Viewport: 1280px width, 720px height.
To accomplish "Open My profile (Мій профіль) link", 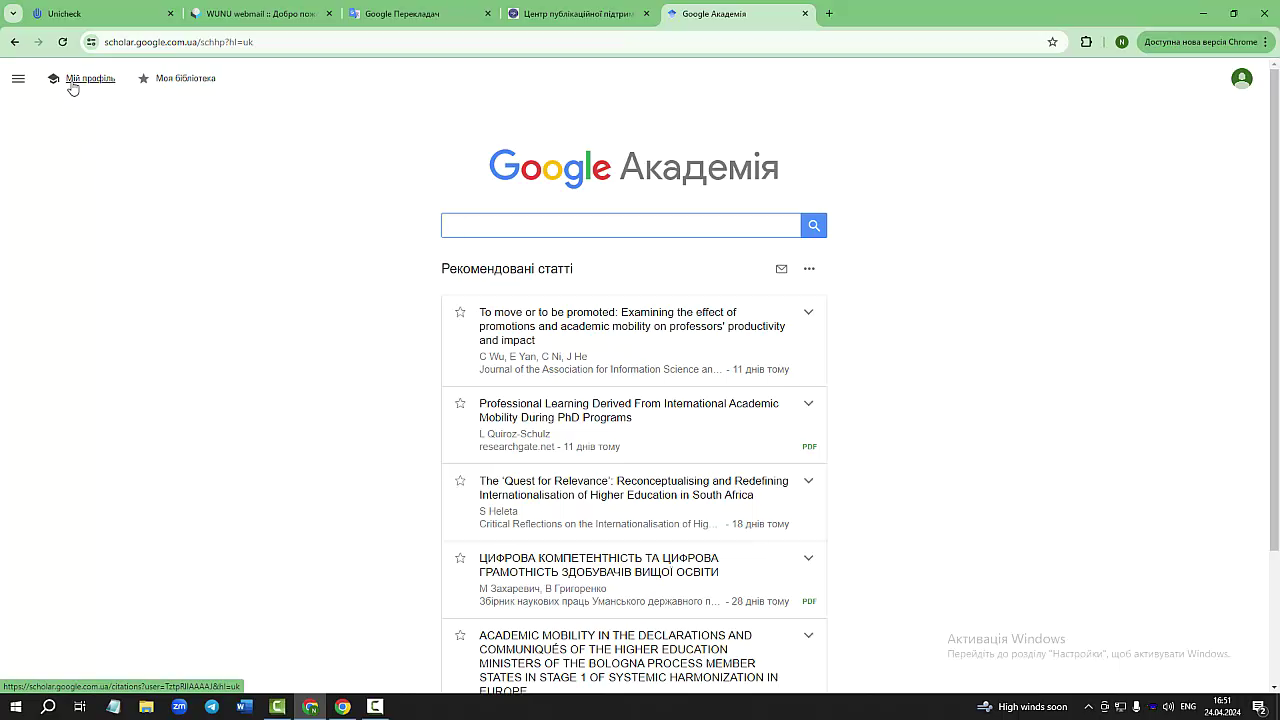I will 81,78.
